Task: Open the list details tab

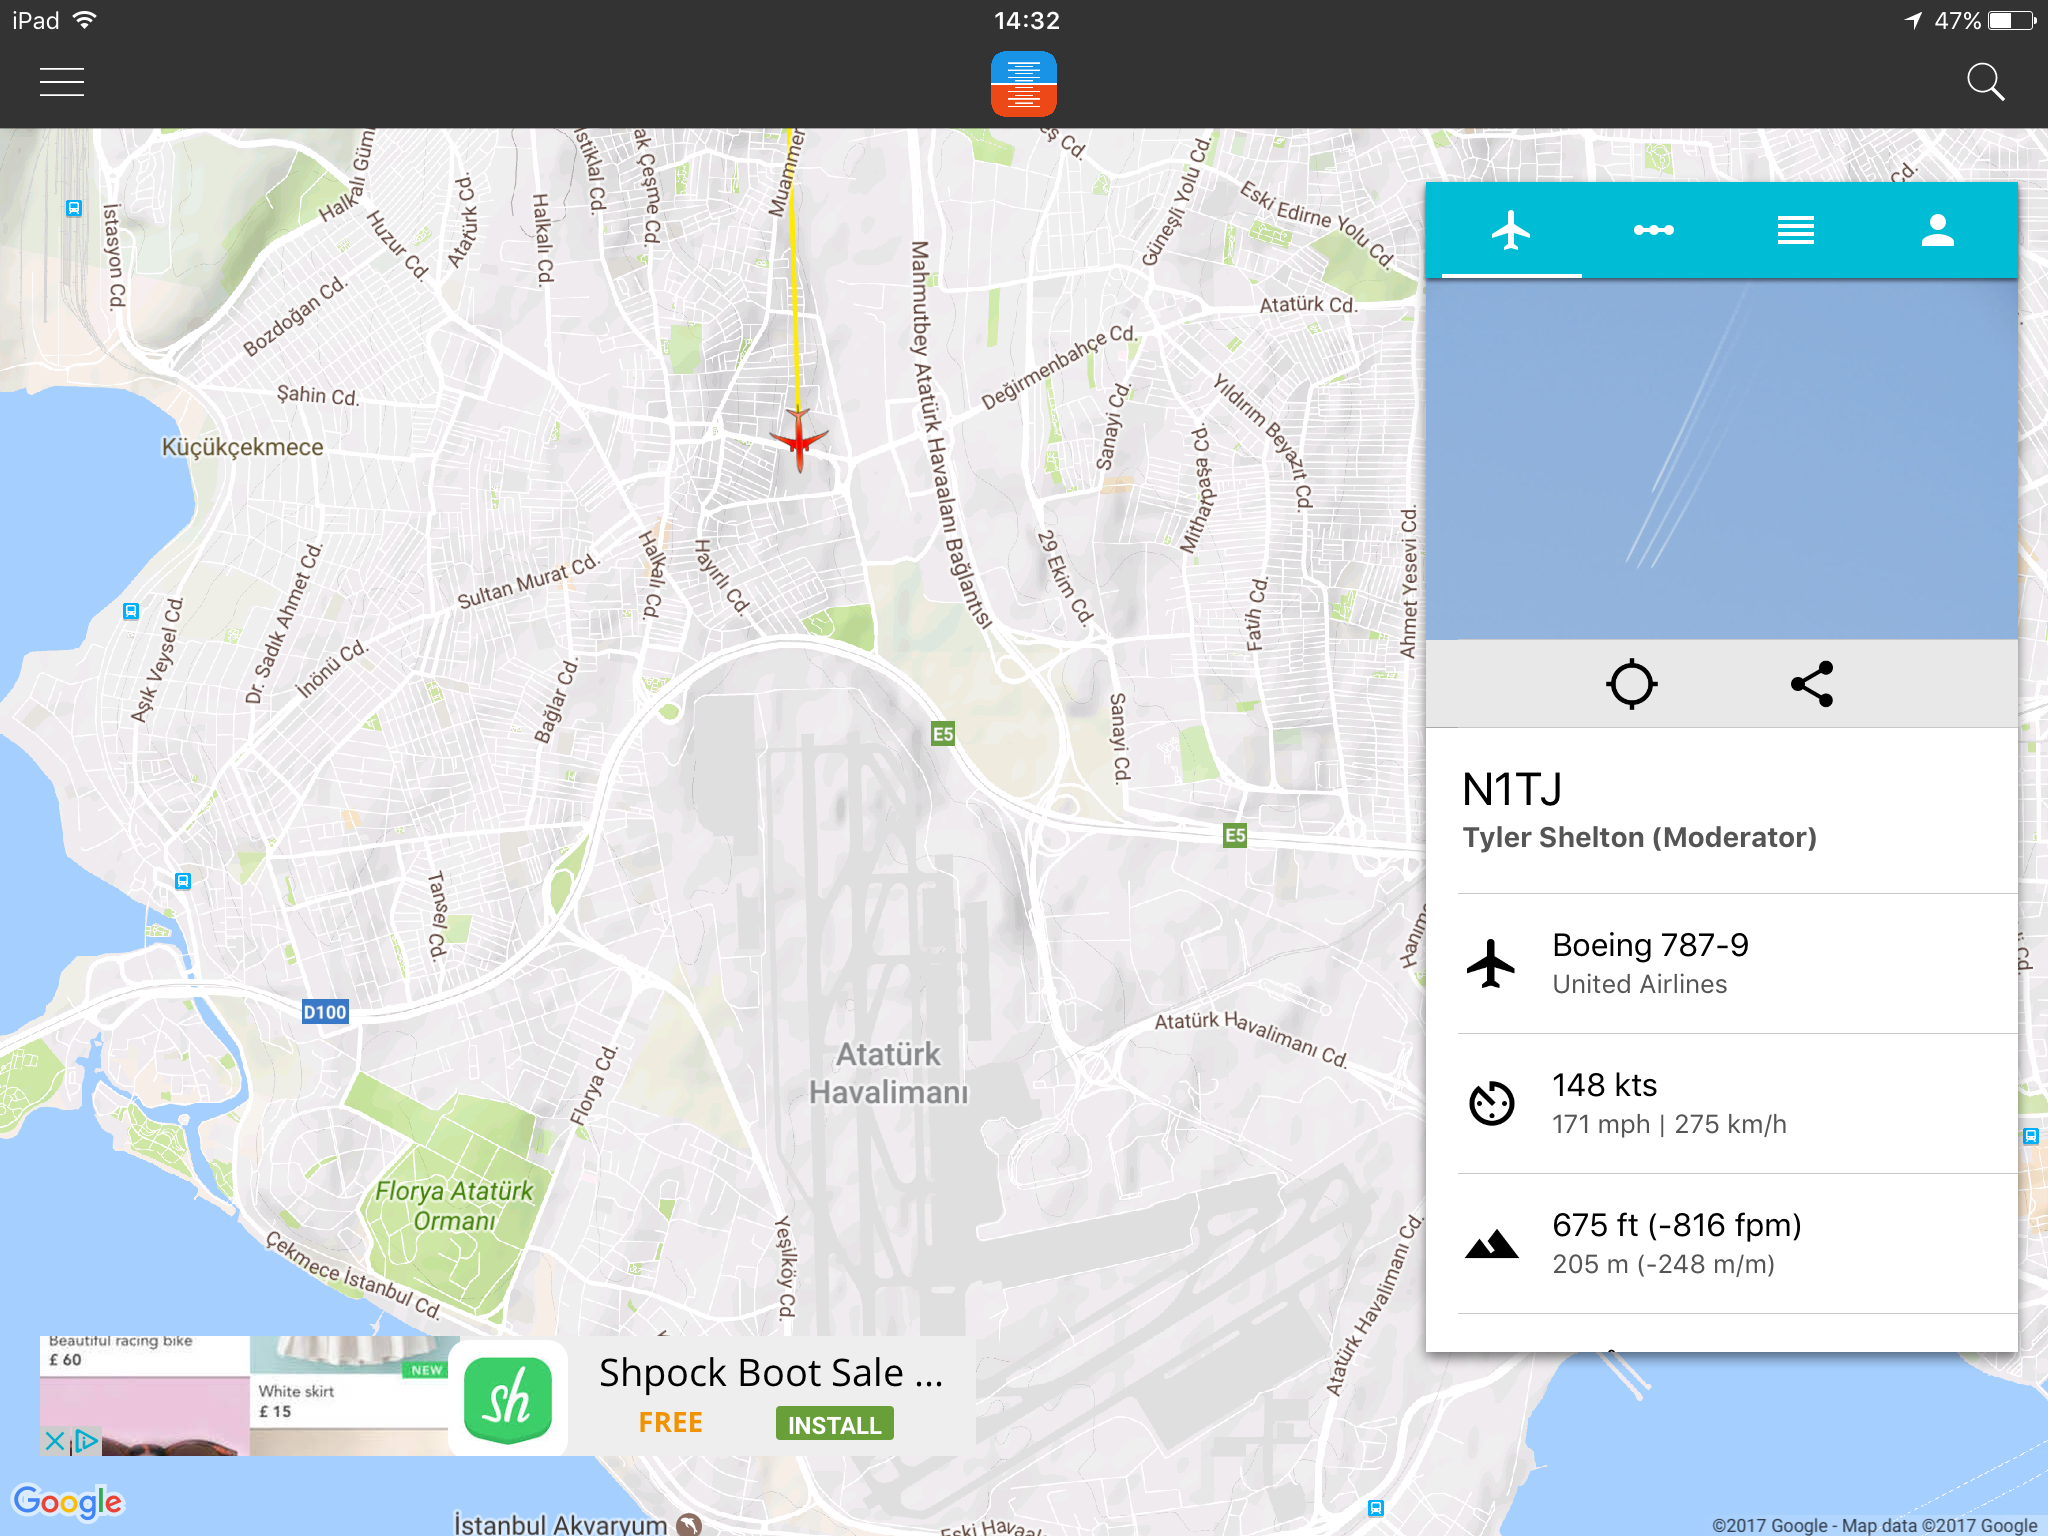Action: pyautogui.click(x=1795, y=230)
